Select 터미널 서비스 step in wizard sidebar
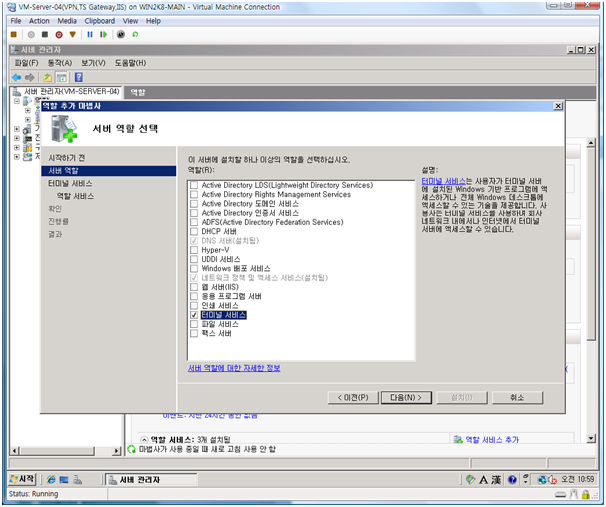 pyautogui.click(x=70, y=184)
